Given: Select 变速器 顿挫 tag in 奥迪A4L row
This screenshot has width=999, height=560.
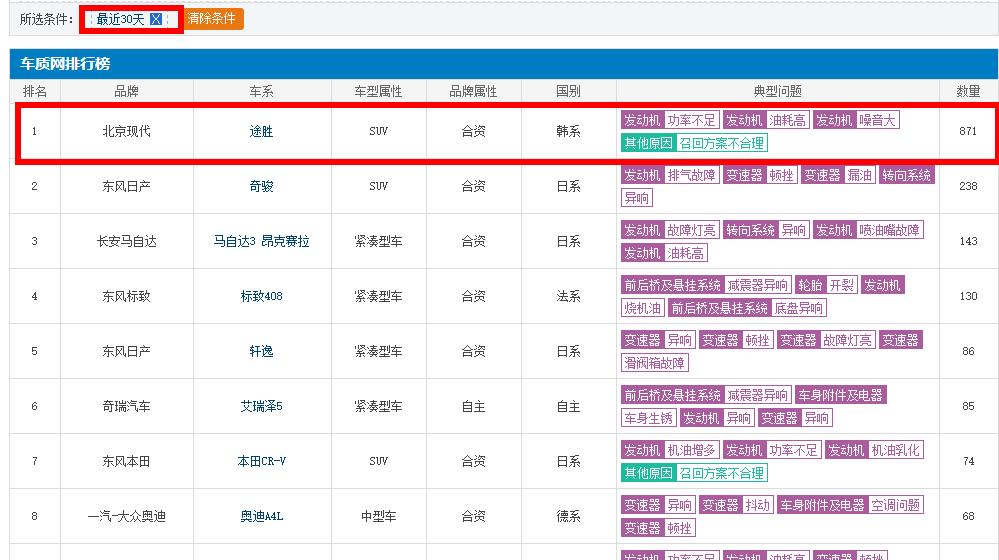Looking at the screenshot, I should (x=658, y=528).
